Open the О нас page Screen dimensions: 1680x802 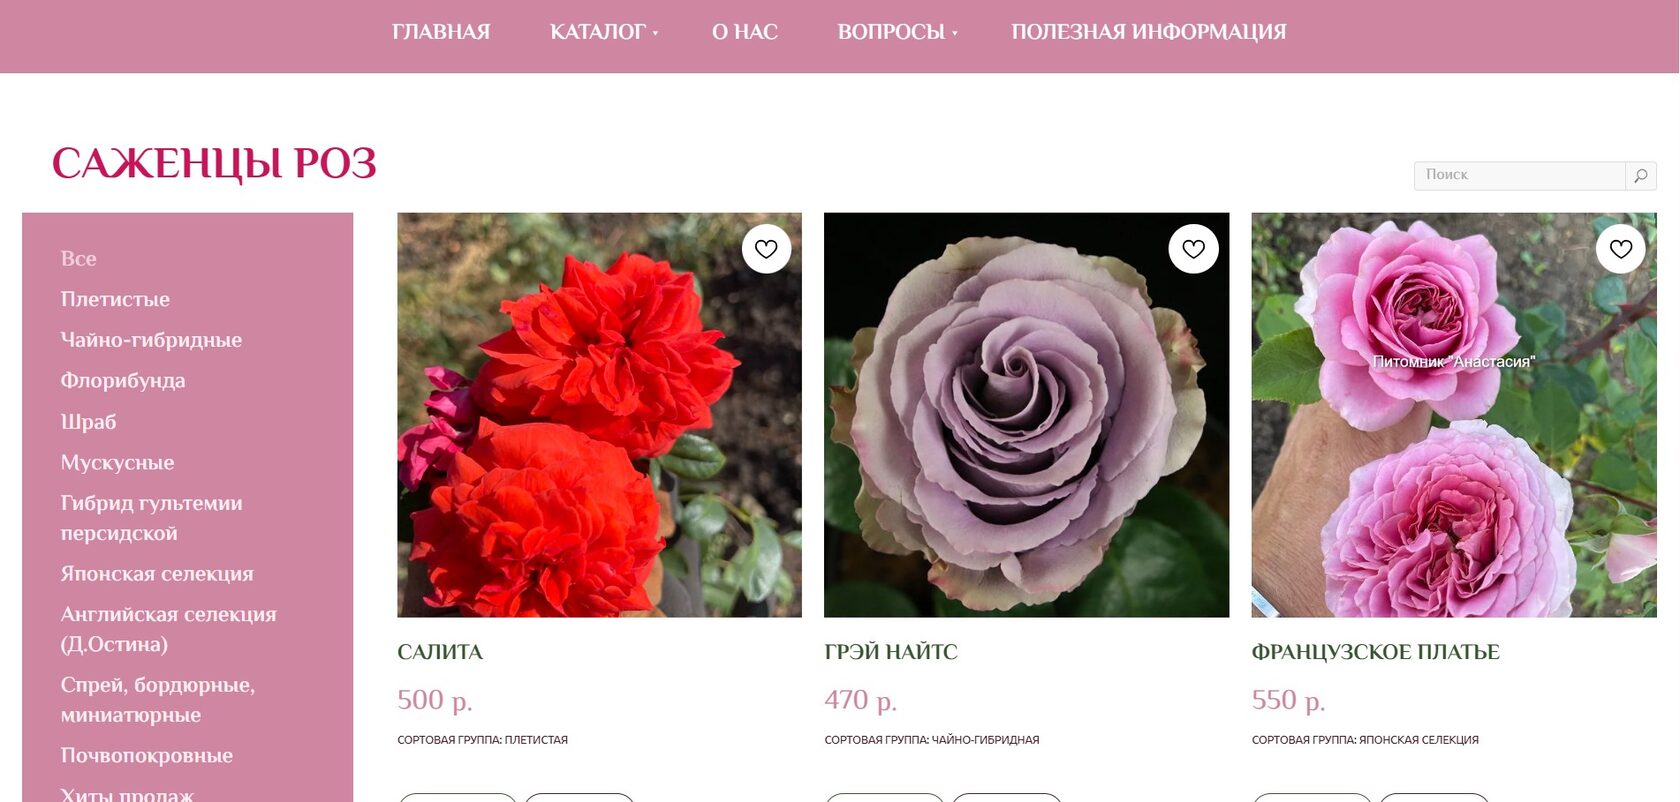[x=745, y=32]
